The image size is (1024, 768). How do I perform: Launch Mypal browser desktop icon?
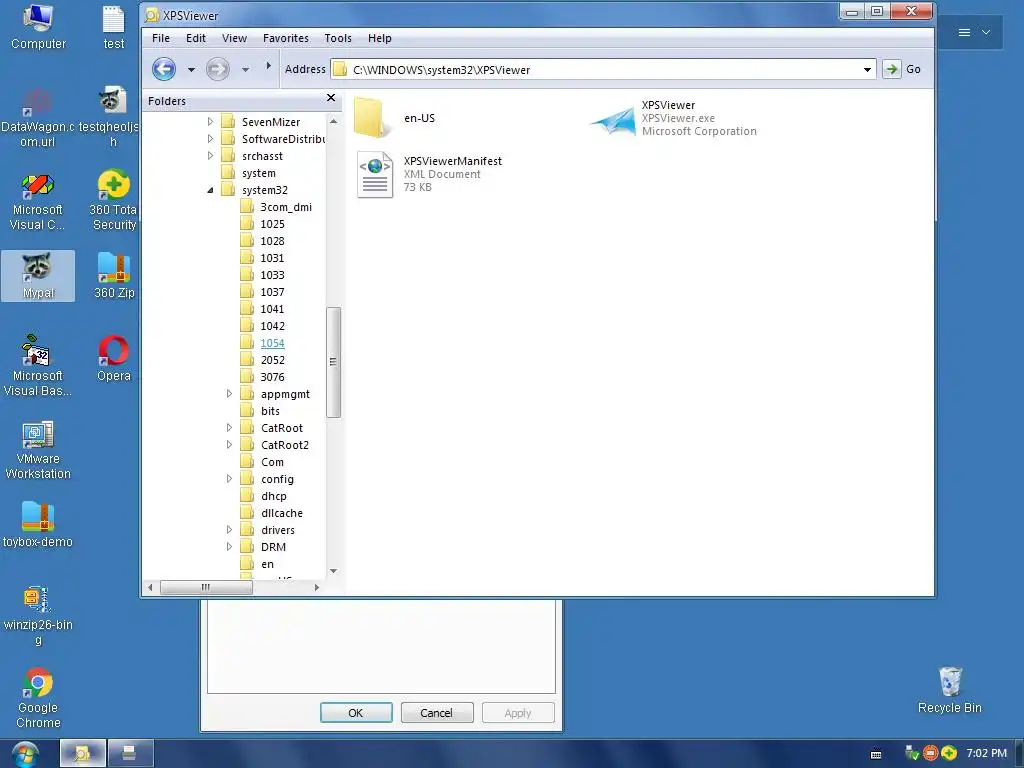pos(38,276)
